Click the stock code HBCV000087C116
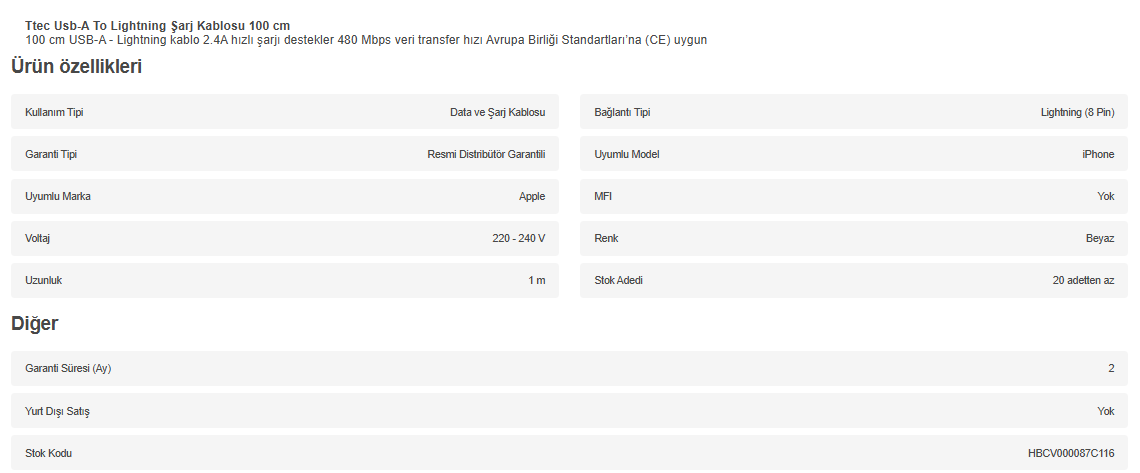This screenshot has width=1140, height=473. click(x=1071, y=453)
